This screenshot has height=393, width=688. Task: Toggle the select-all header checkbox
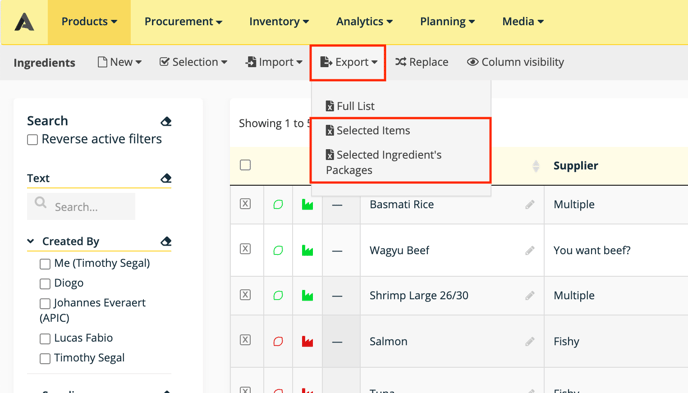[x=245, y=165]
